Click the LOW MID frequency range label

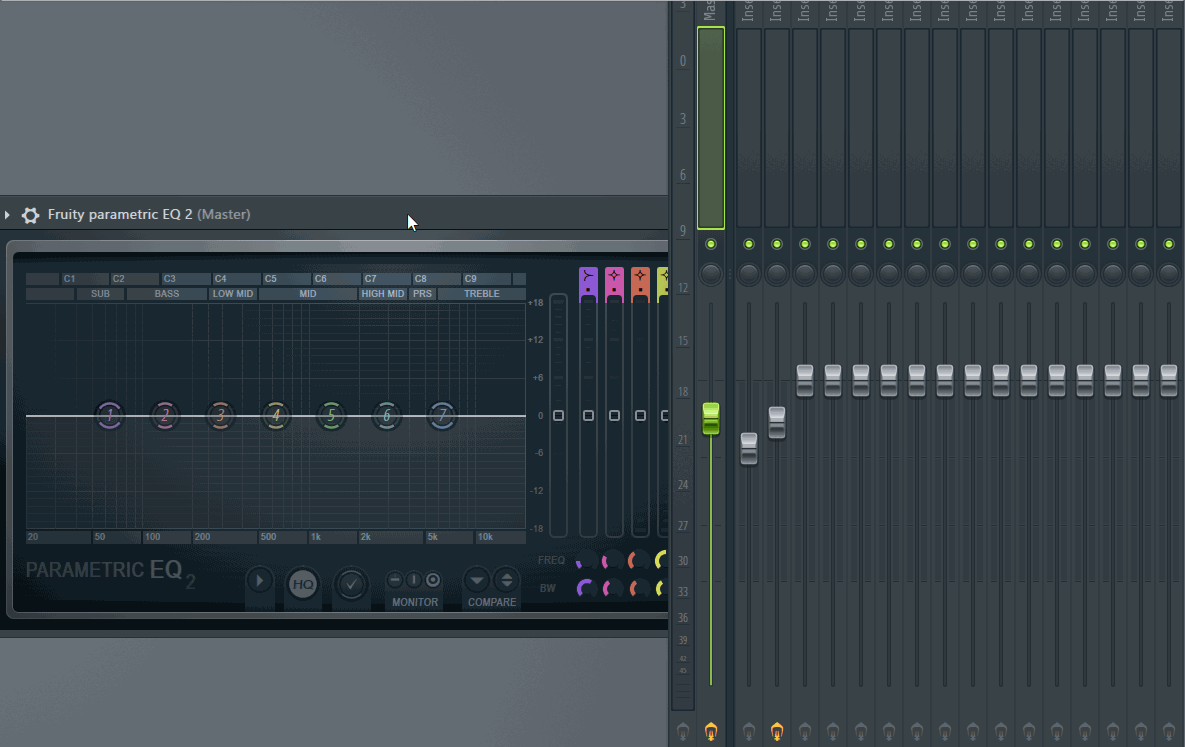233,293
